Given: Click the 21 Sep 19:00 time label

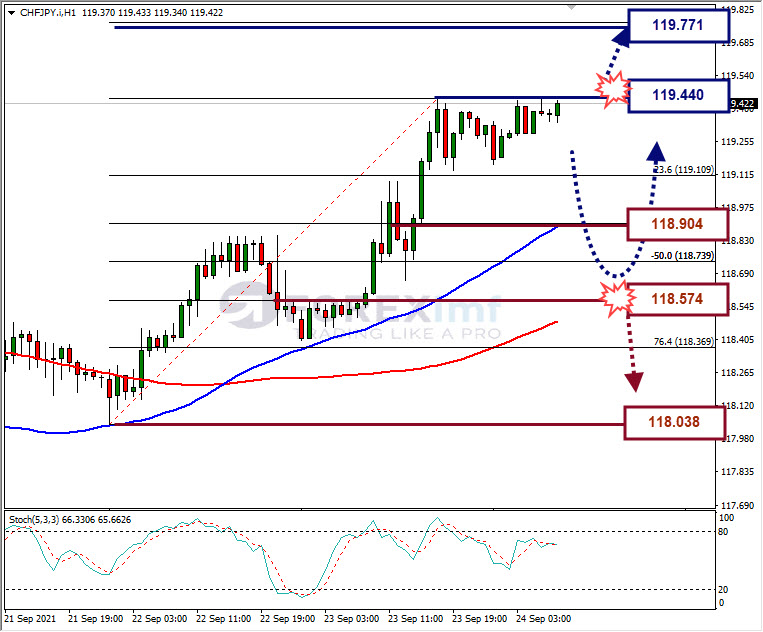Looking at the screenshot, I should click(x=95, y=619).
